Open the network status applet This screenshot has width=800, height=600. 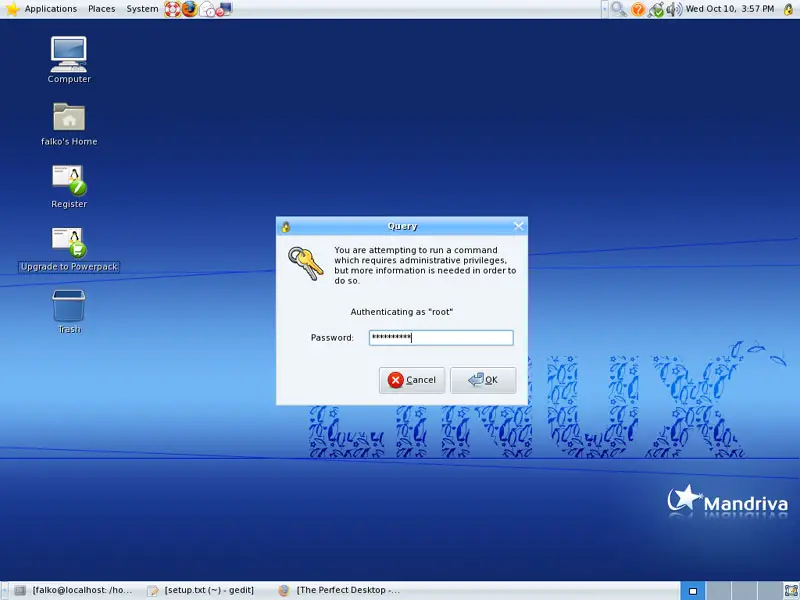pyautogui.click(x=656, y=9)
